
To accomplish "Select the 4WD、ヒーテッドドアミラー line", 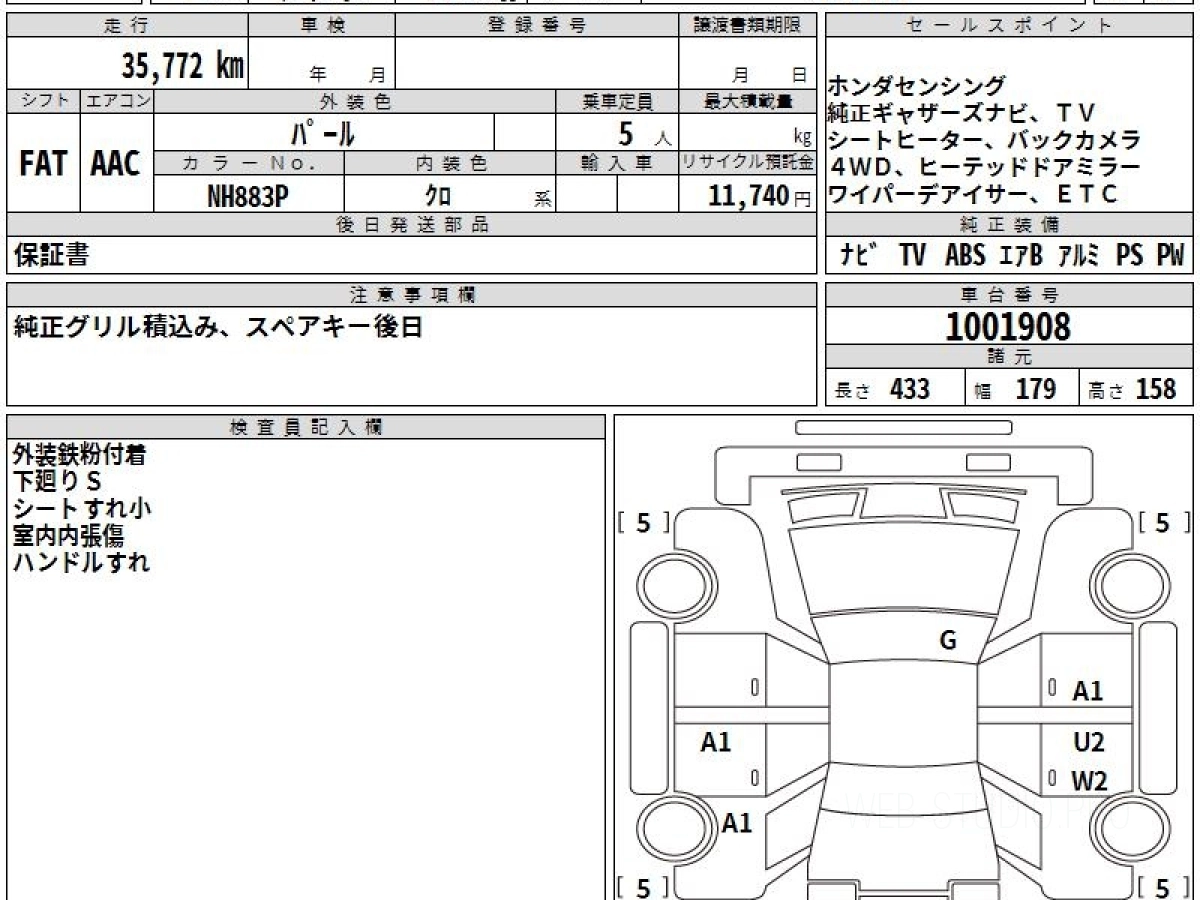I will 984,168.
